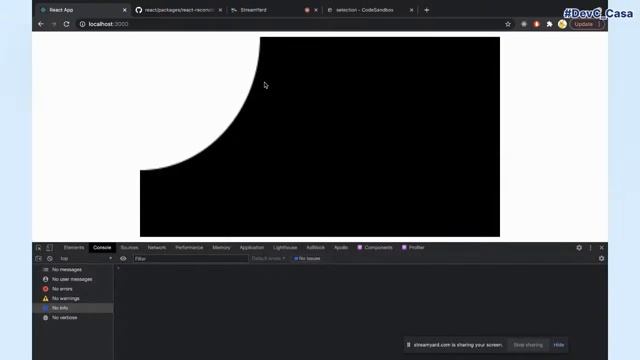Image resolution: width=640 pixels, height=360 pixels.
Task: Open the Performance panel tab
Action: pos(189,248)
